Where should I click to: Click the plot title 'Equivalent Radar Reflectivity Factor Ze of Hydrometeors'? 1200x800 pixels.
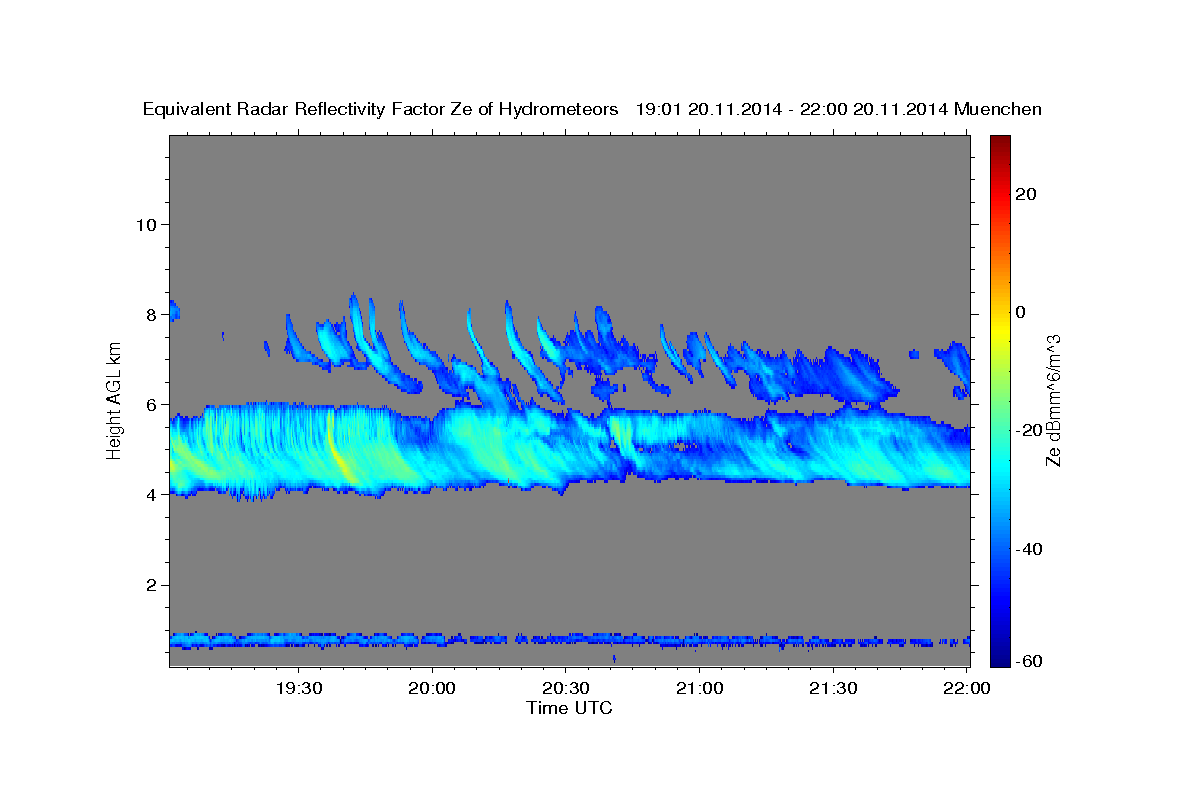pyautogui.click(x=381, y=110)
